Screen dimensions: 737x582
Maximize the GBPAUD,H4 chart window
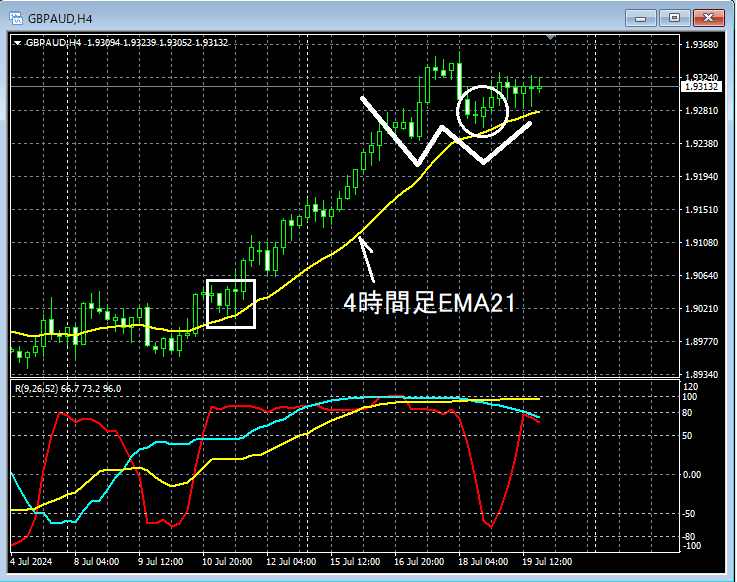(x=674, y=18)
